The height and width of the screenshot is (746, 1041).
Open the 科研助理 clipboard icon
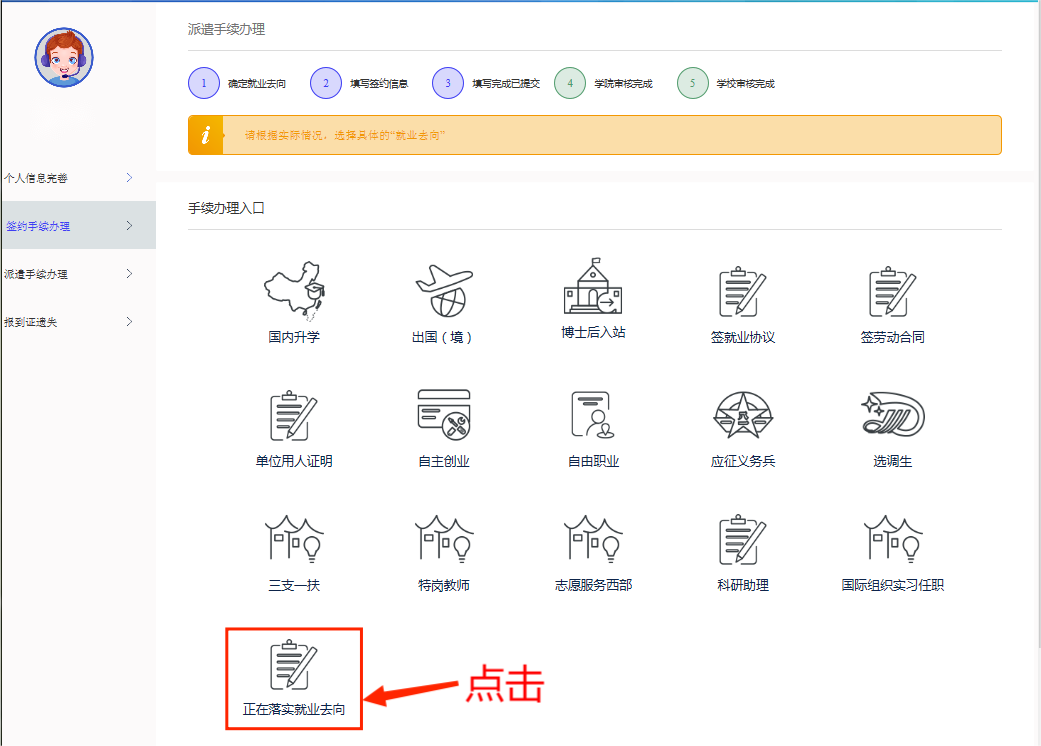(x=742, y=539)
